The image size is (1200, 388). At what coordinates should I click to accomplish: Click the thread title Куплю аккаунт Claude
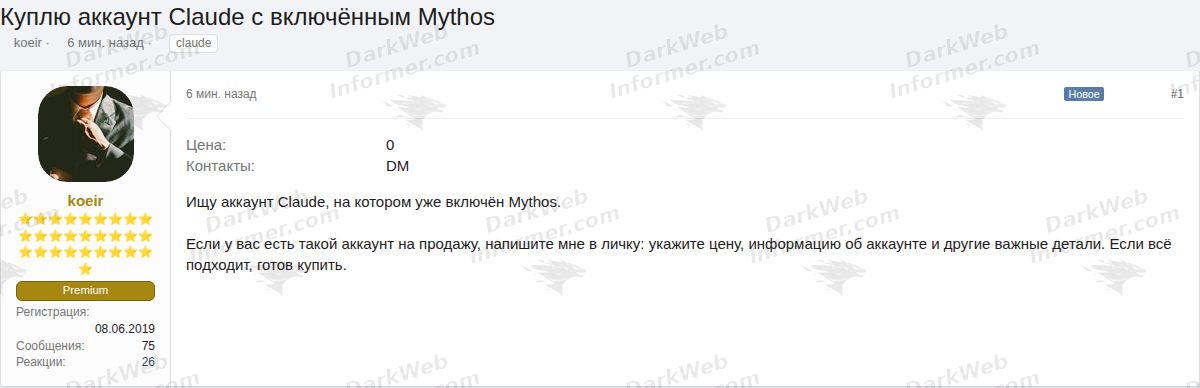(x=247, y=16)
